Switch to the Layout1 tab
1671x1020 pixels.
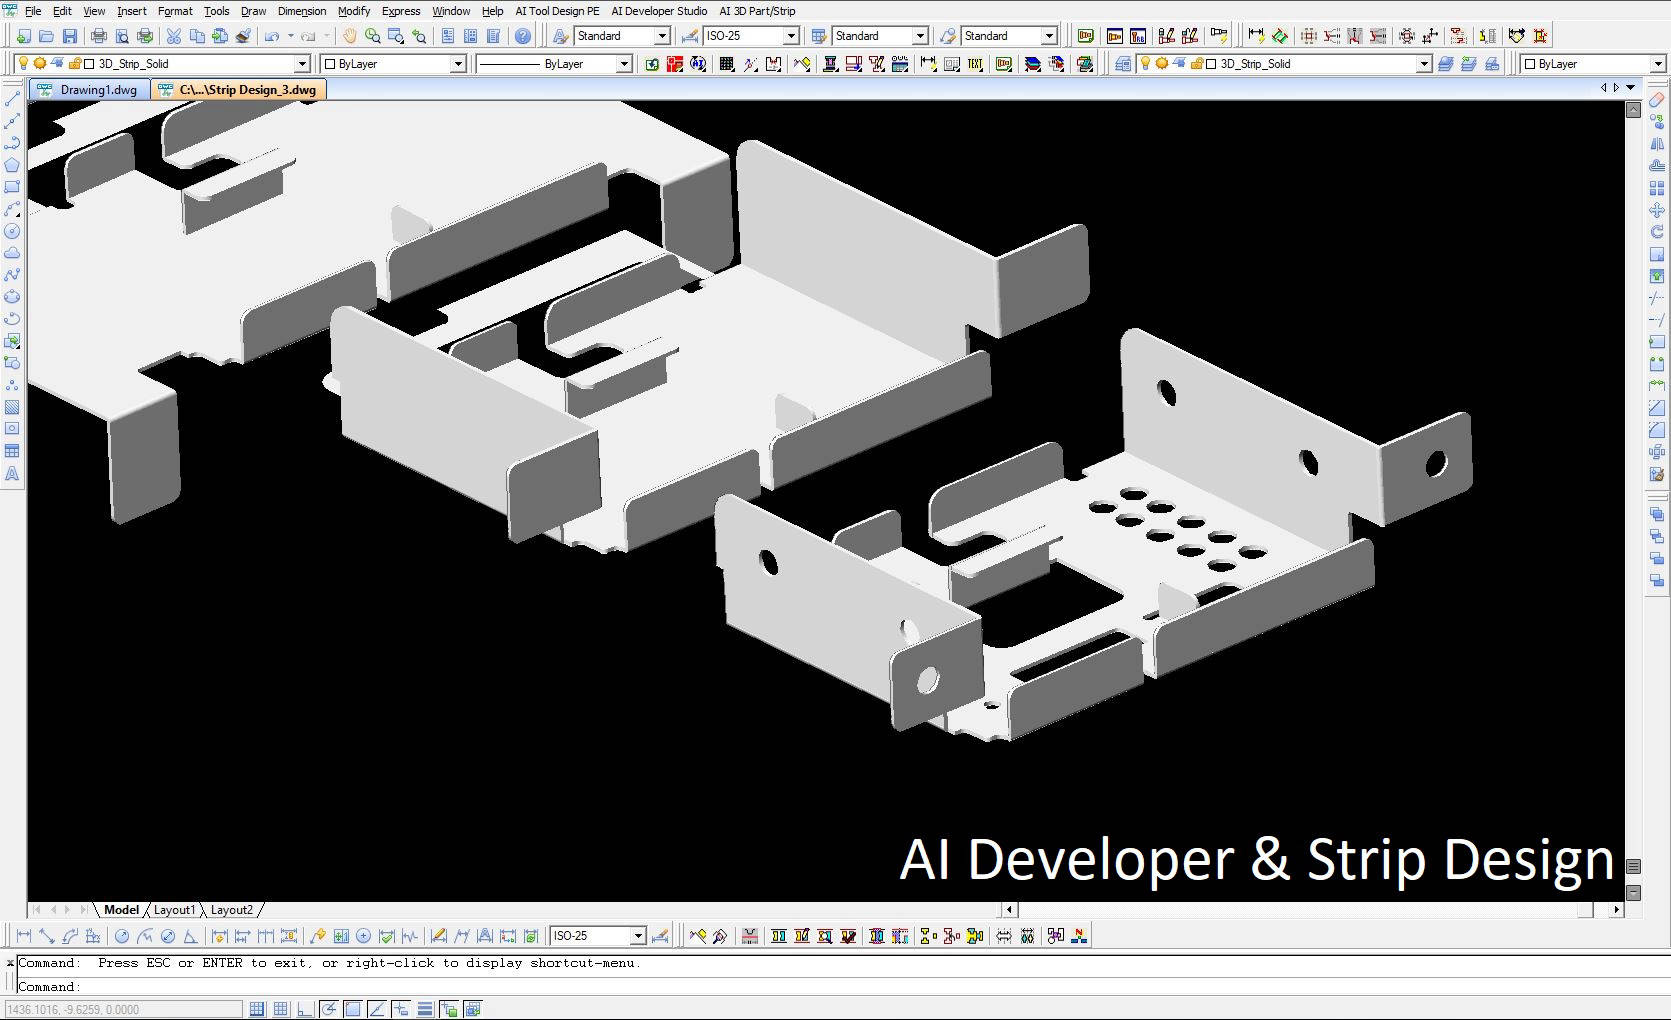[x=174, y=910]
